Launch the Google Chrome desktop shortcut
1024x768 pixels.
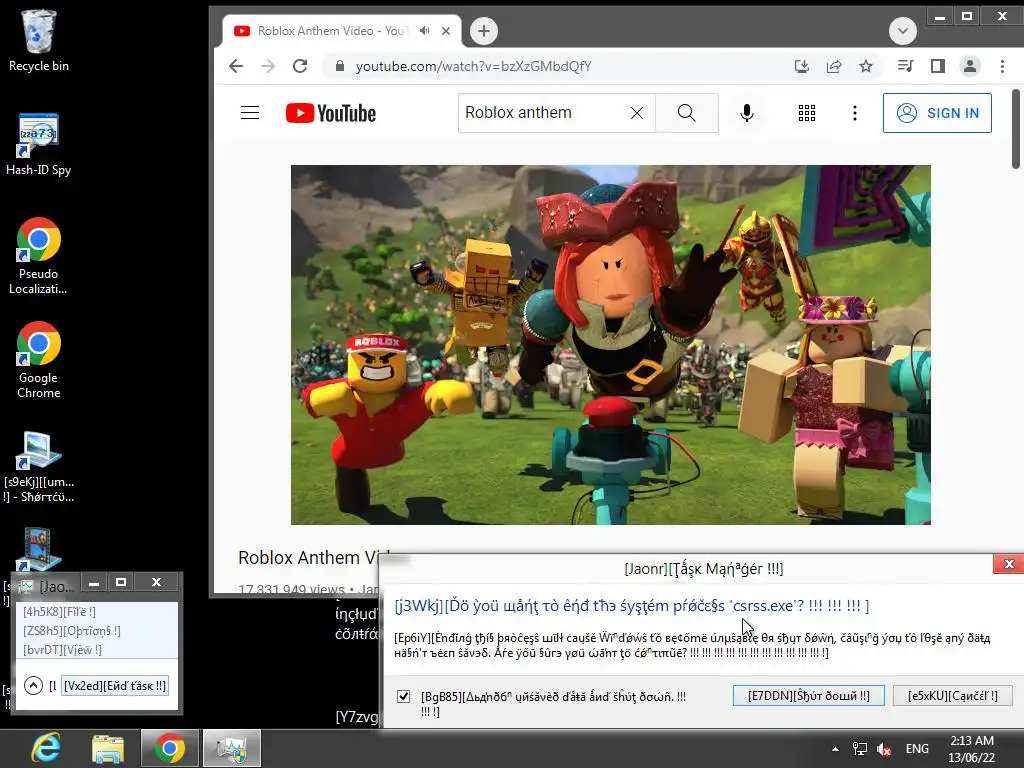pyautogui.click(x=39, y=360)
